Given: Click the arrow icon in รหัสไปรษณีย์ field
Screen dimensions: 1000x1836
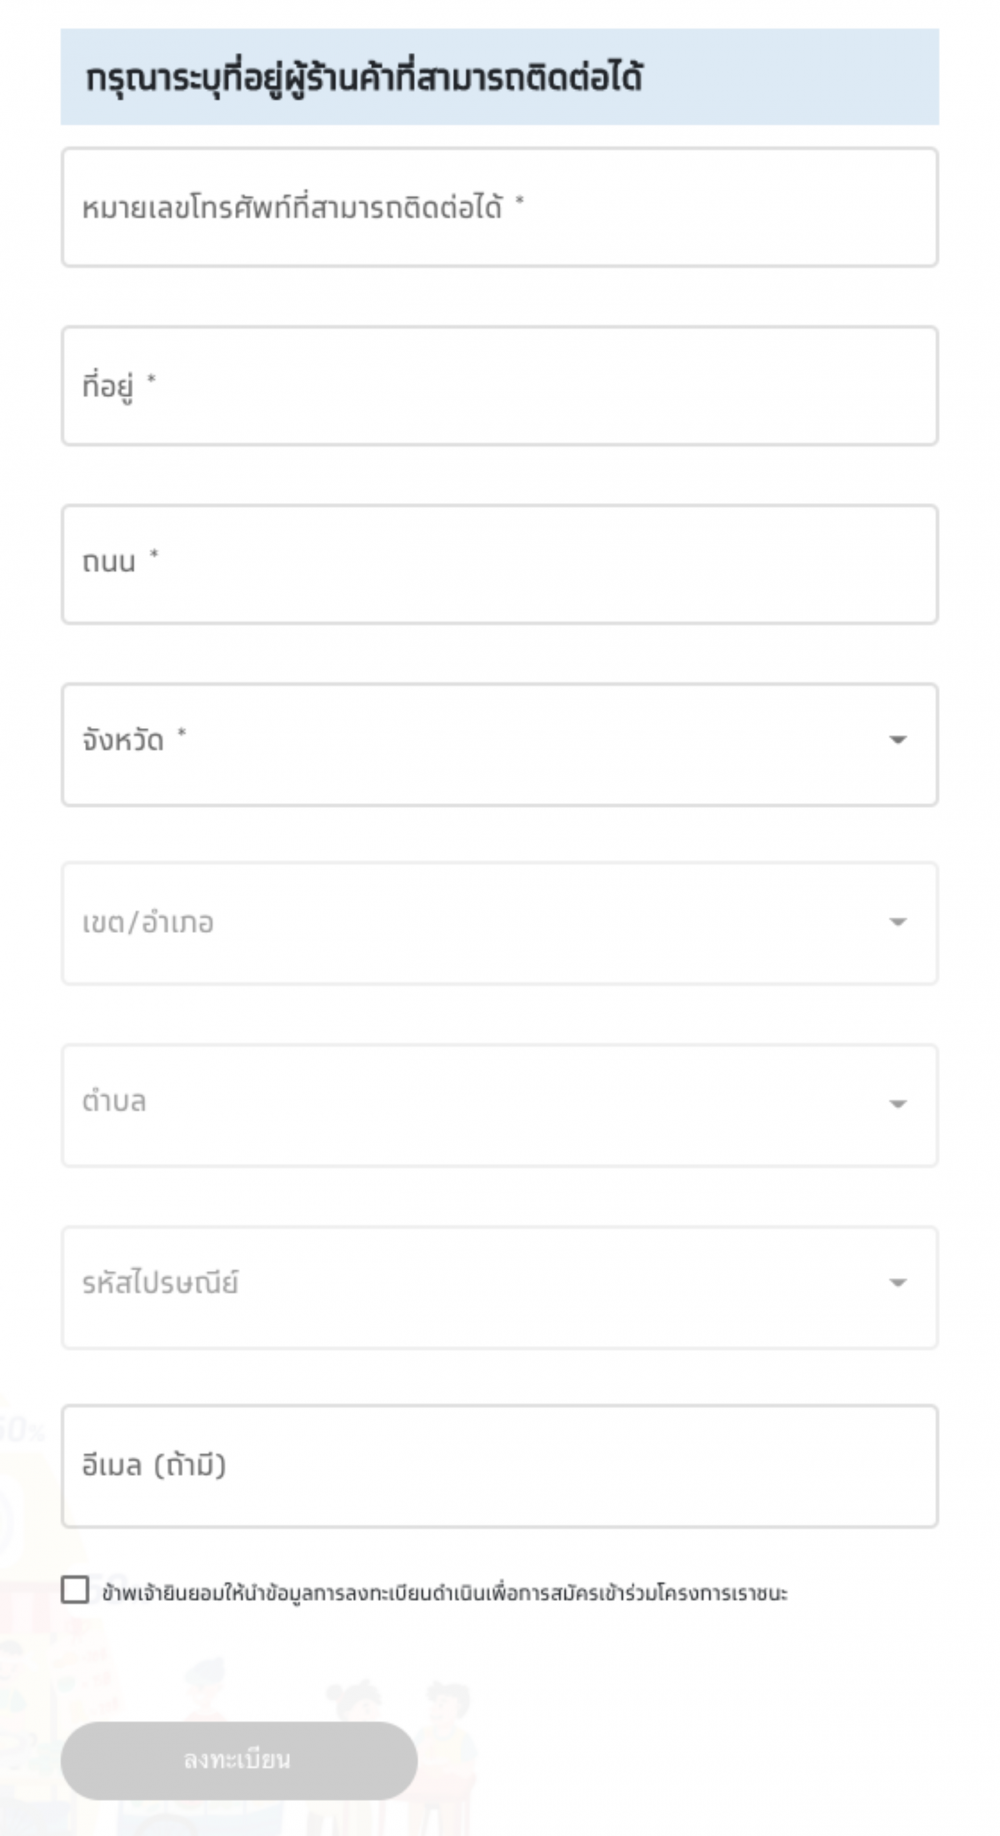Looking at the screenshot, I should tap(897, 1283).
